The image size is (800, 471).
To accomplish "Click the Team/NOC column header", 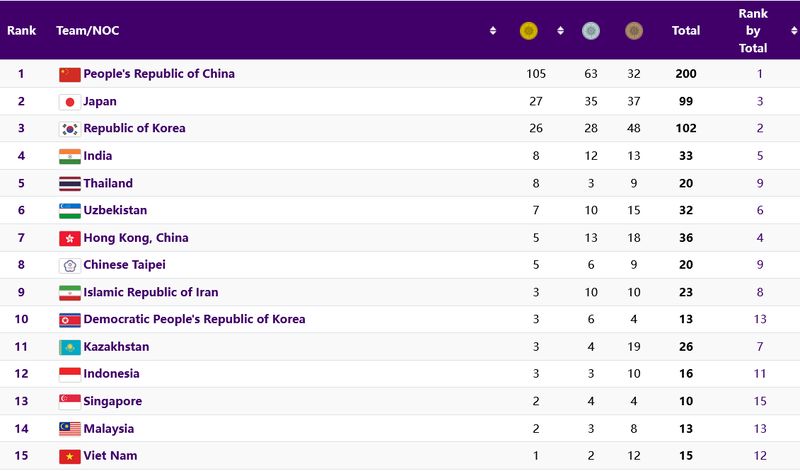I will pos(88,31).
